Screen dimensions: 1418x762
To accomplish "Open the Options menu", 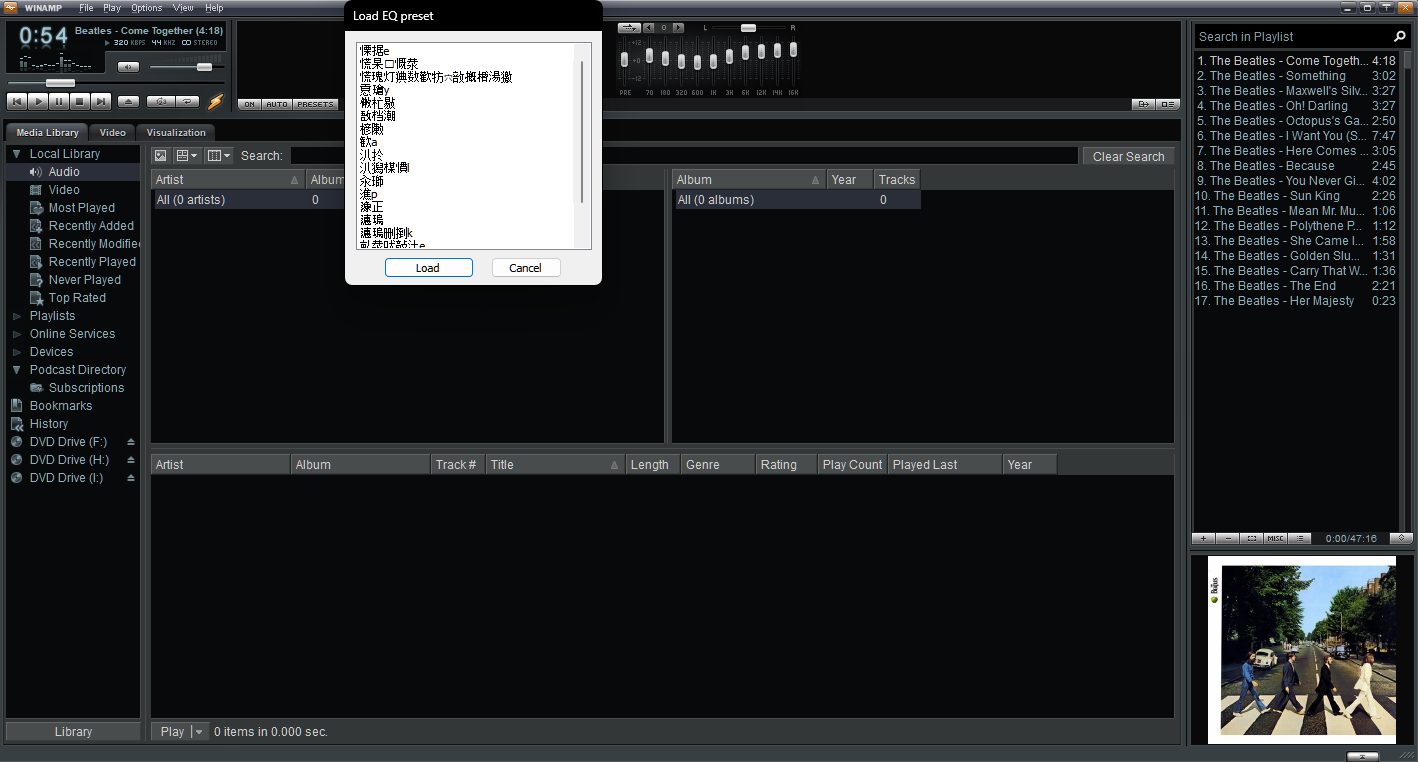I will [x=146, y=8].
